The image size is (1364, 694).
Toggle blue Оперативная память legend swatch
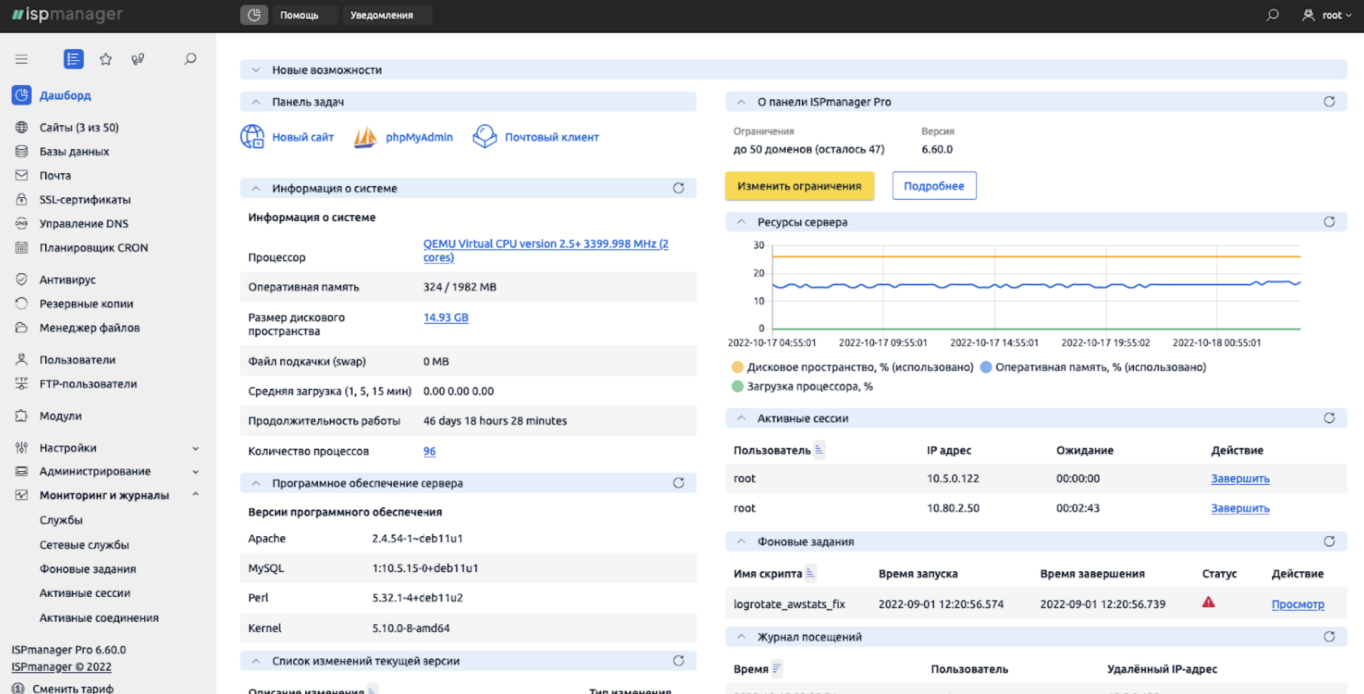coord(986,367)
